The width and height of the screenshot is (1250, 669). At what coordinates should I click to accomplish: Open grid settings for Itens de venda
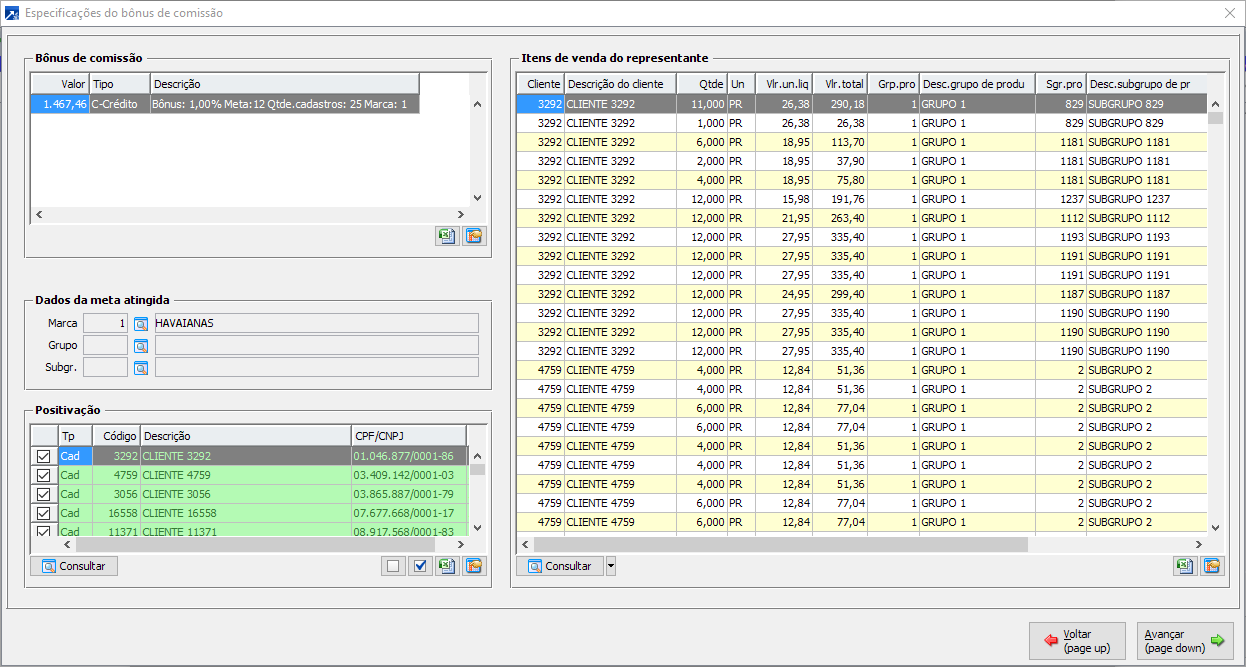1212,566
